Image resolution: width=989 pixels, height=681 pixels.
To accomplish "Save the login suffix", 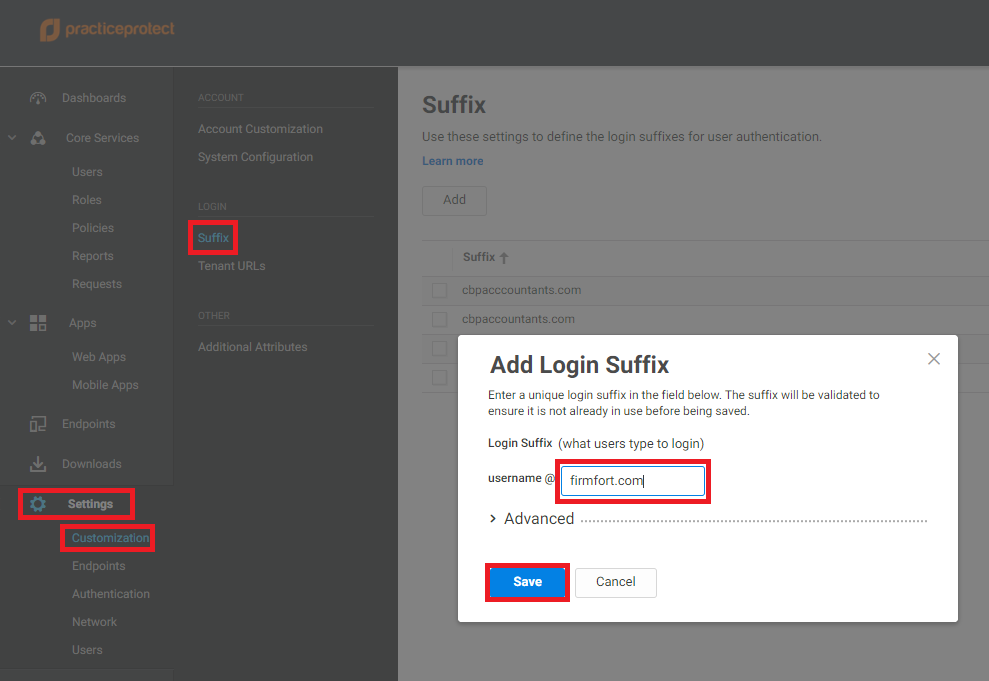I will 527,582.
